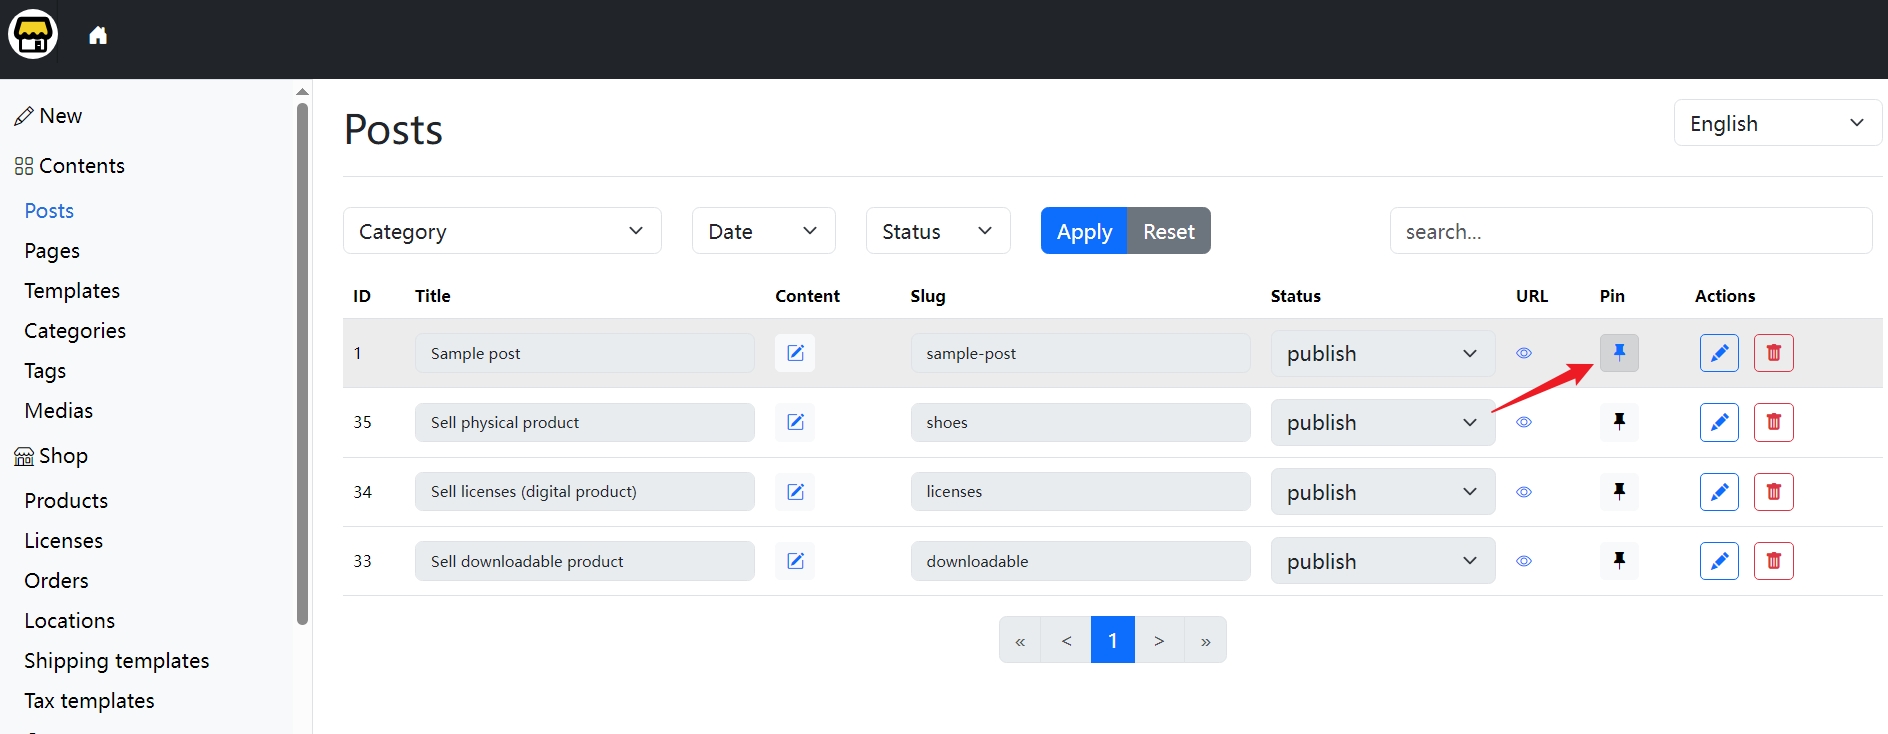Click the sidebar vertical scrollbar
The width and height of the screenshot is (1888, 734).
pyautogui.click(x=302, y=360)
